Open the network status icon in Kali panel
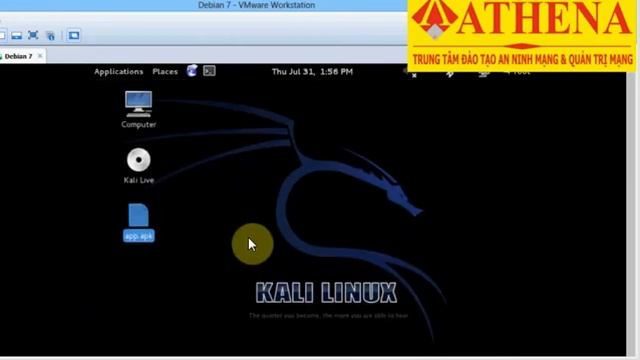Screen dimensions: 640x360 484,74
